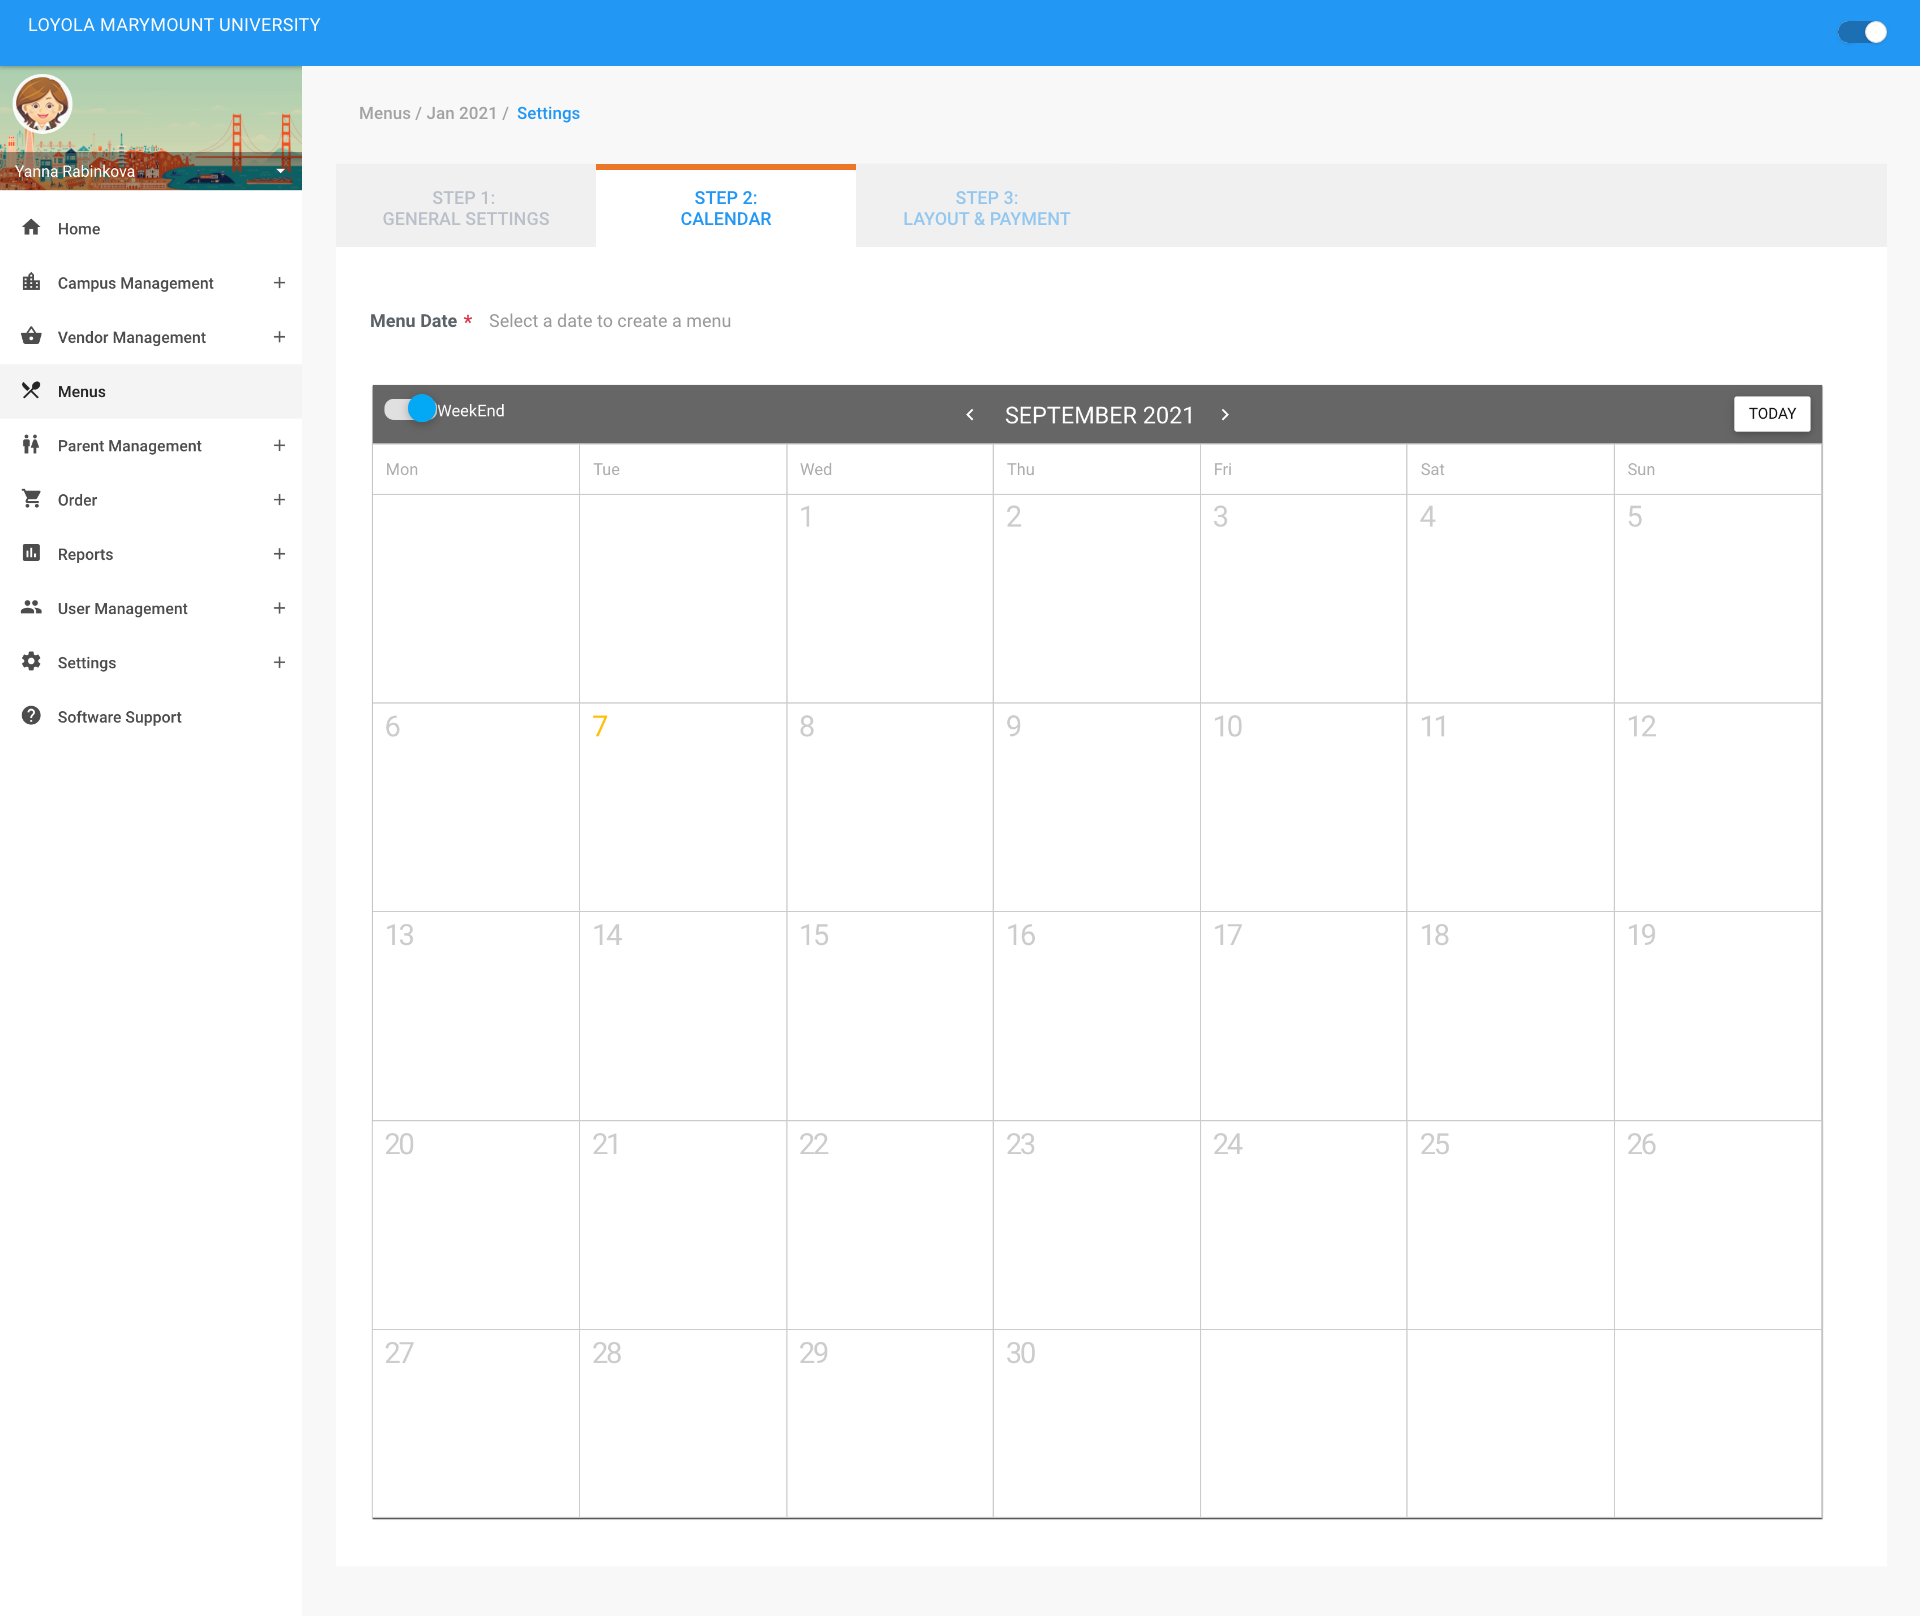The height and width of the screenshot is (1617, 1920).
Task: Open Yanna Rabinkova profile dropdown arrow
Action: [x=281, y=171]
